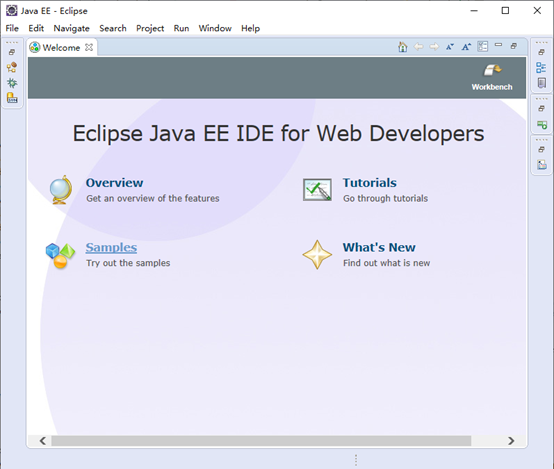This screenshot has width=554, height=469.
Task: Click the Customize page icon
Action: tap(483, 46)
